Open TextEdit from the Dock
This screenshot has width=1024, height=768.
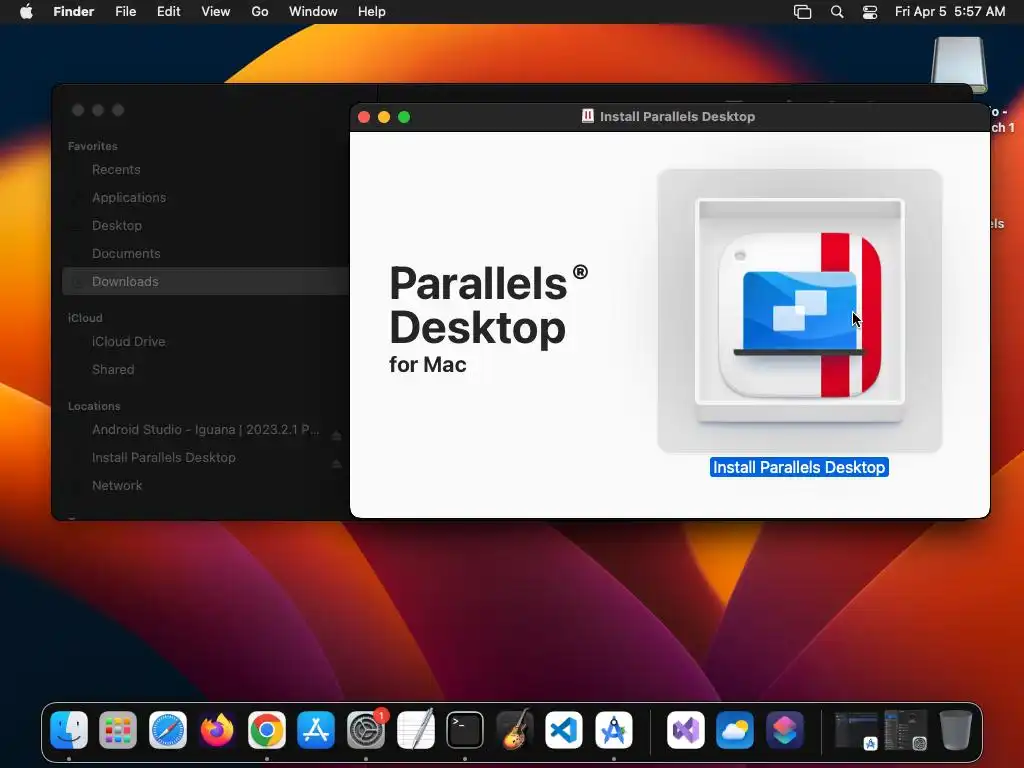pos(415,729)
